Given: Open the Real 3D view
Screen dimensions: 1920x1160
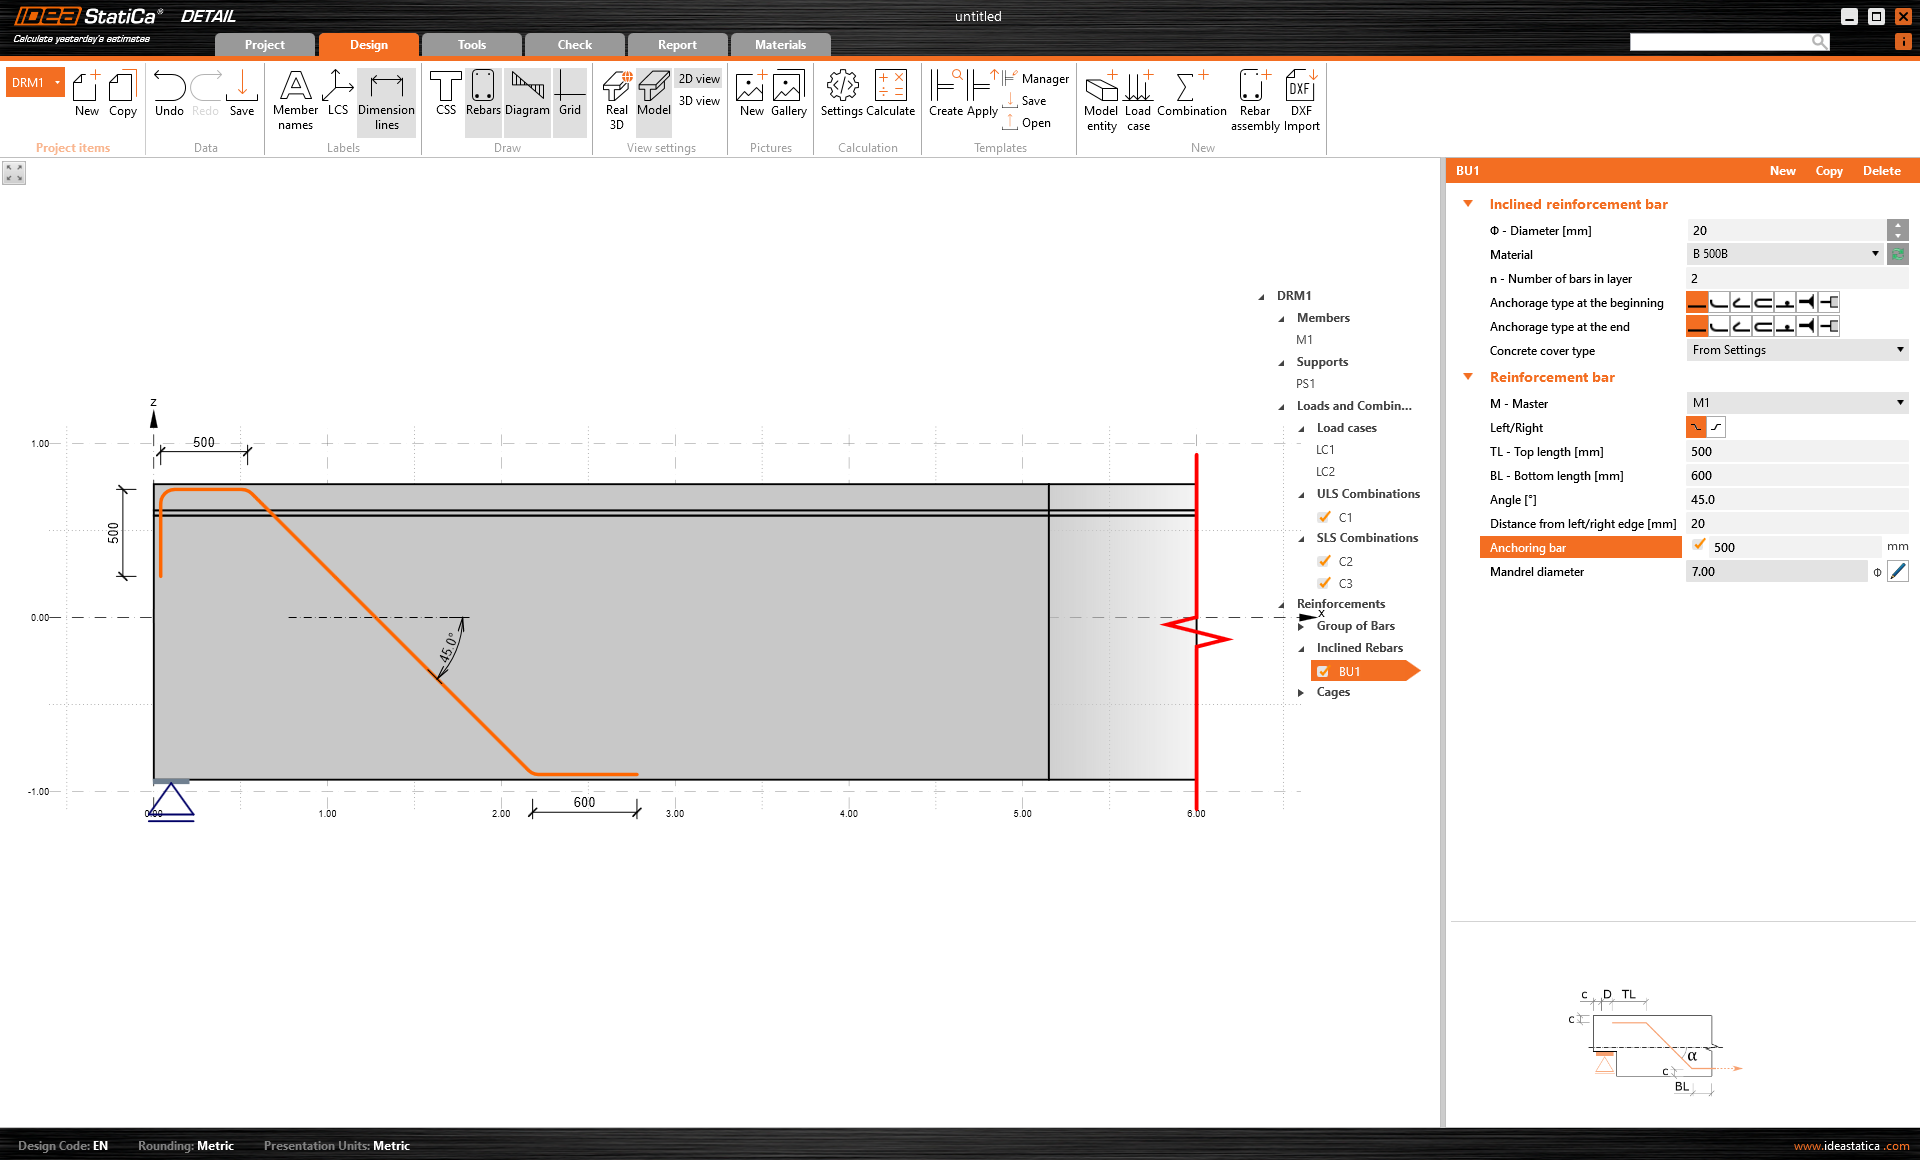Looking at the screenshot, I should [x=616, y=98].
